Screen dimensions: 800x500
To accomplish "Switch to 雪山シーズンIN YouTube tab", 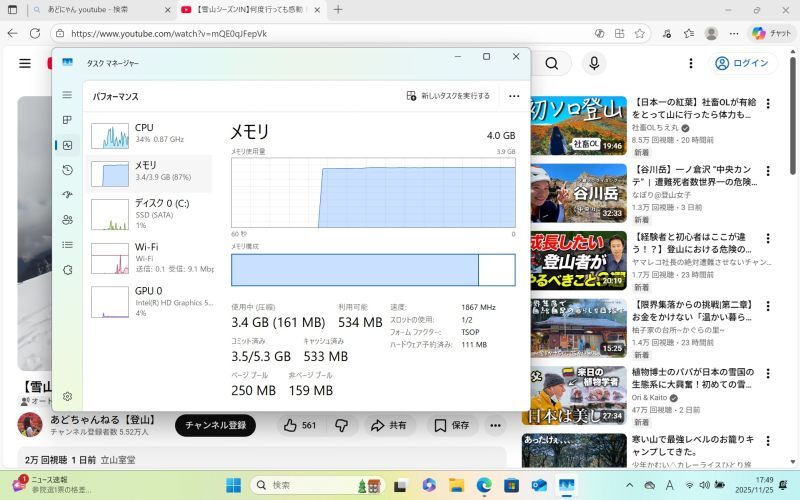I will click(x=251, y=10).
